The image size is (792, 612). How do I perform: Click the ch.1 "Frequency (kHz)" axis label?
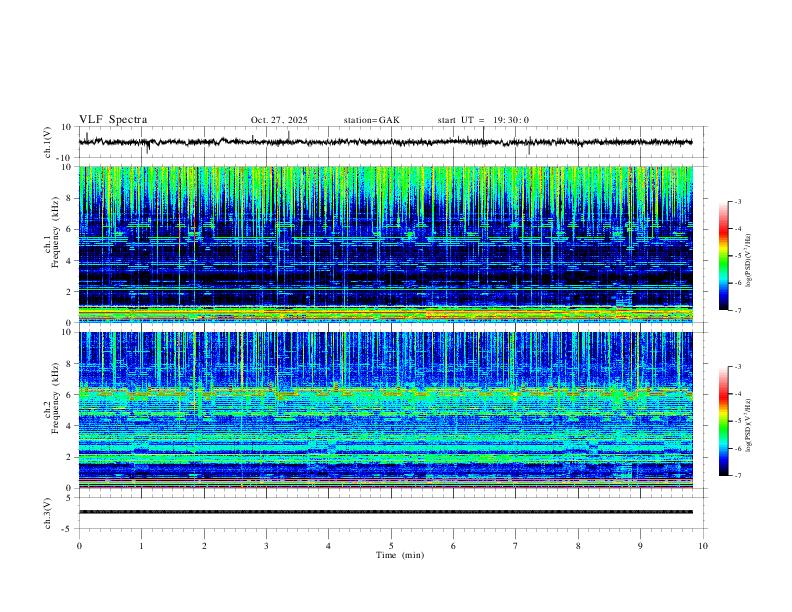coord(56,233)
